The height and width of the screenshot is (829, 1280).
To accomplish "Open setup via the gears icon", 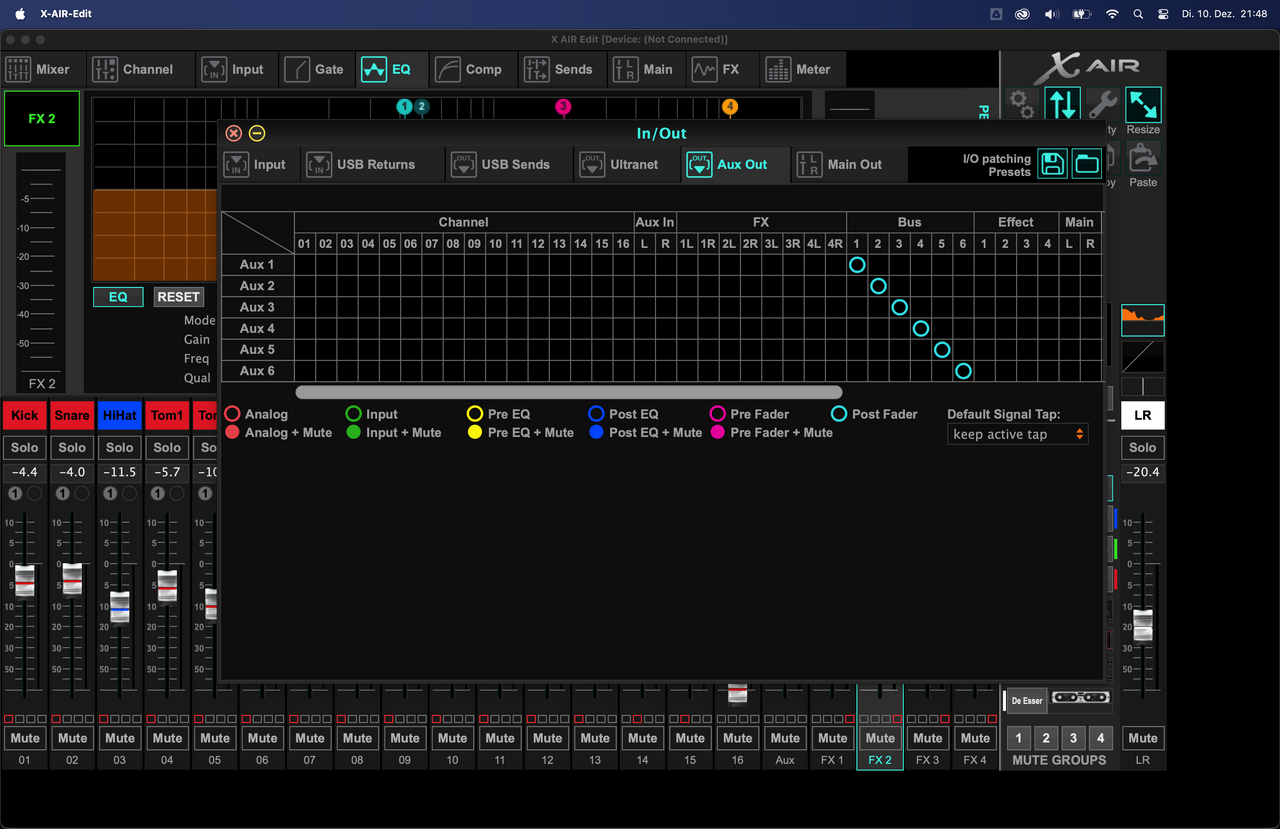I will coord(1021,104).
